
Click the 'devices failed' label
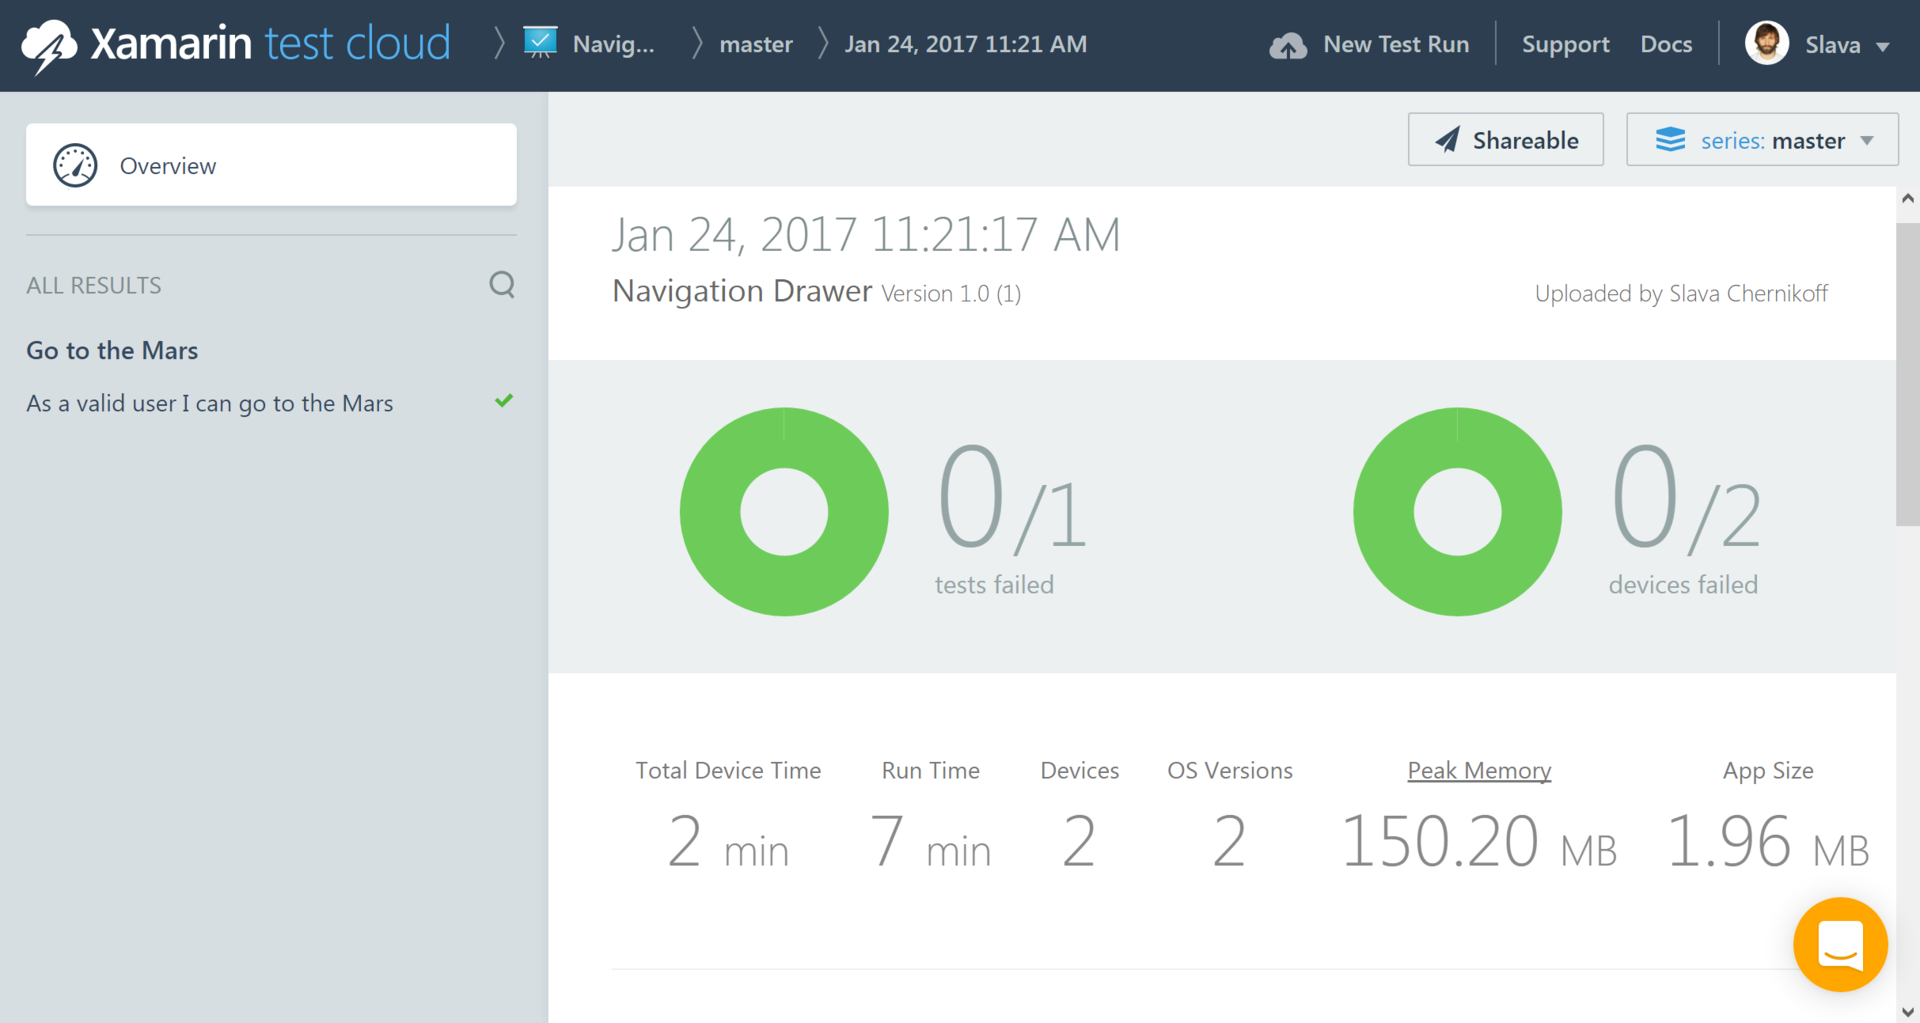(1683, 584)
